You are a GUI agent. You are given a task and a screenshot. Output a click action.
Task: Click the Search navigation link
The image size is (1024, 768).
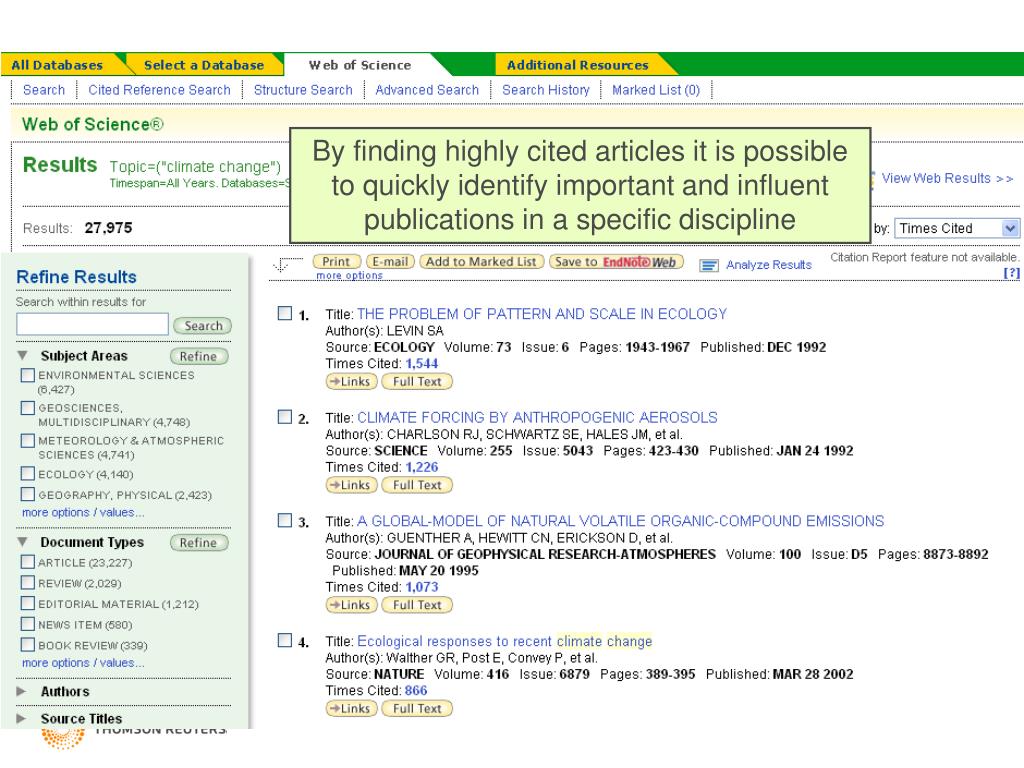coord(44,89)
